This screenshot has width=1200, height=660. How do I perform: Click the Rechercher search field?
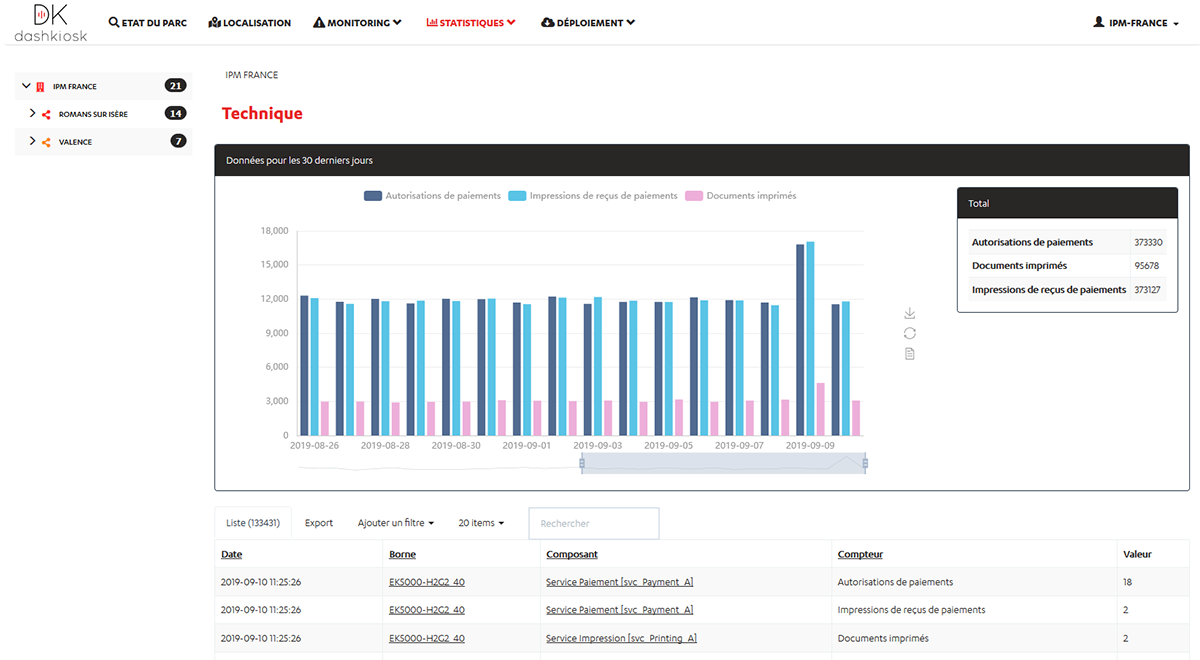(593, 522)
